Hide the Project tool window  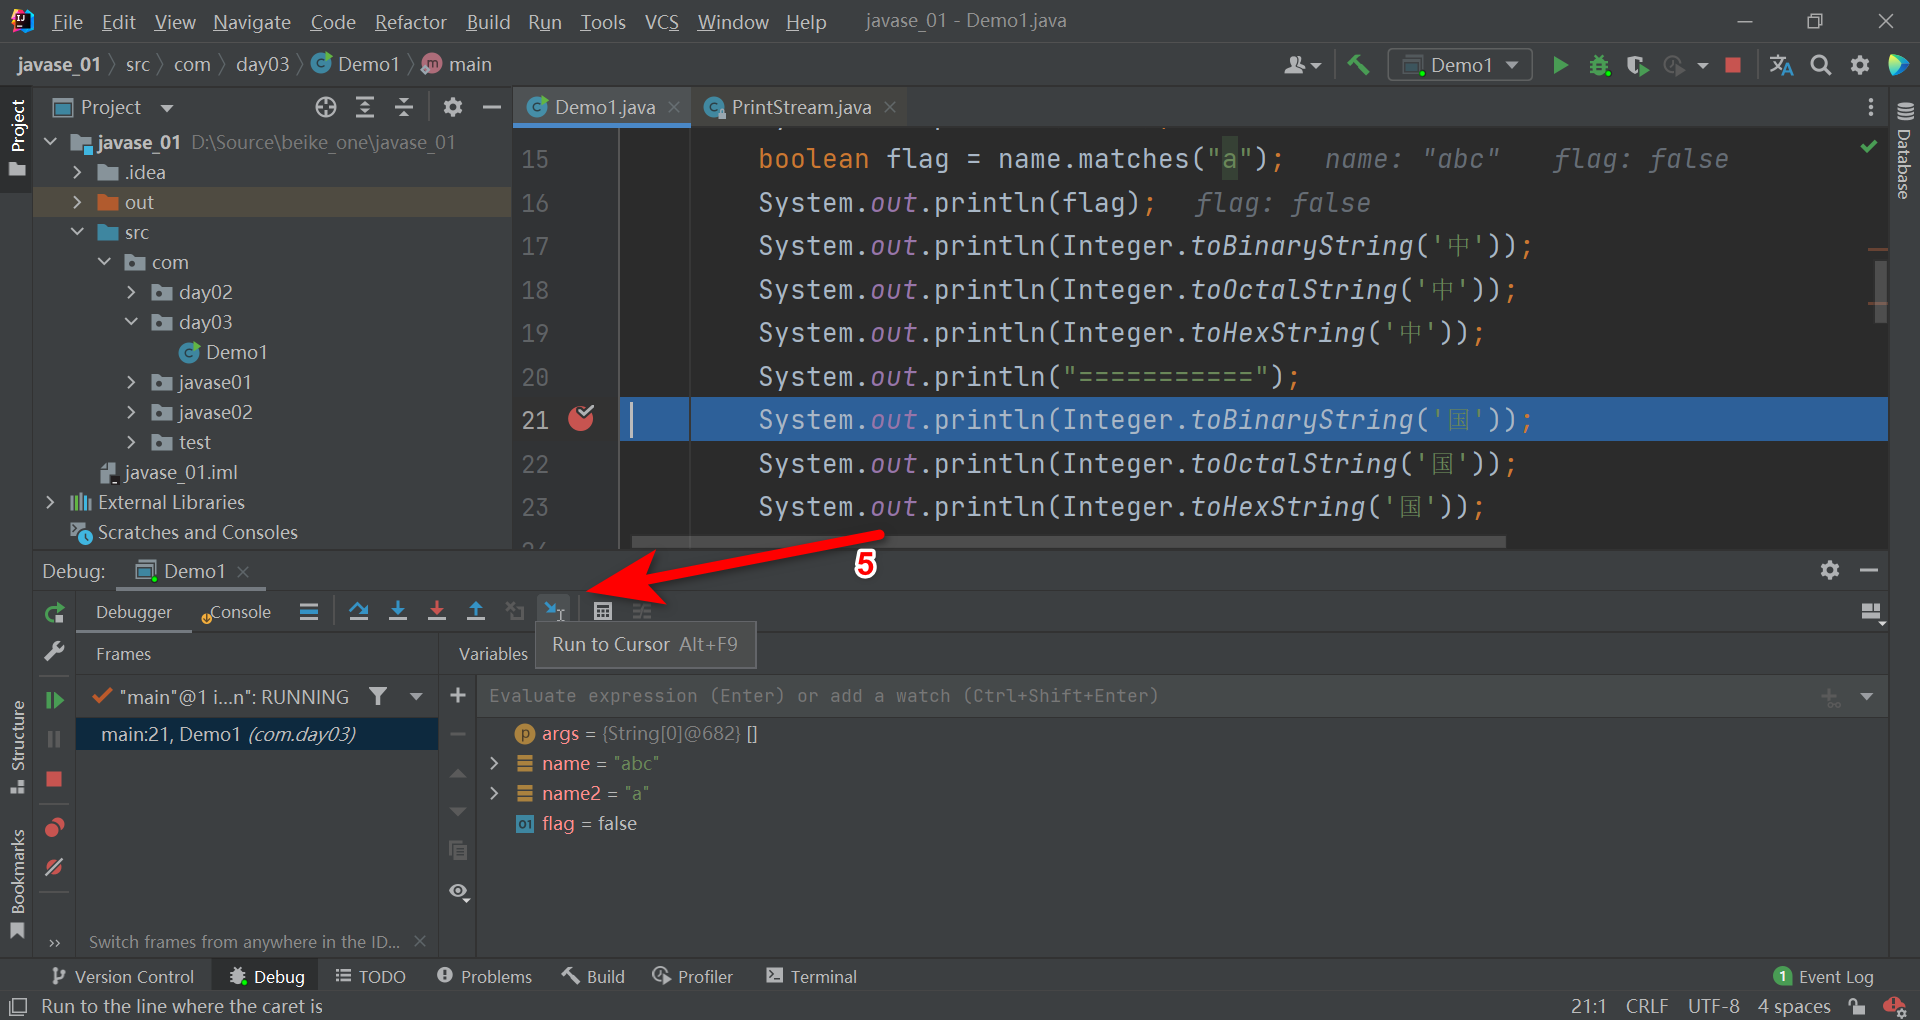tap(492, 107)
